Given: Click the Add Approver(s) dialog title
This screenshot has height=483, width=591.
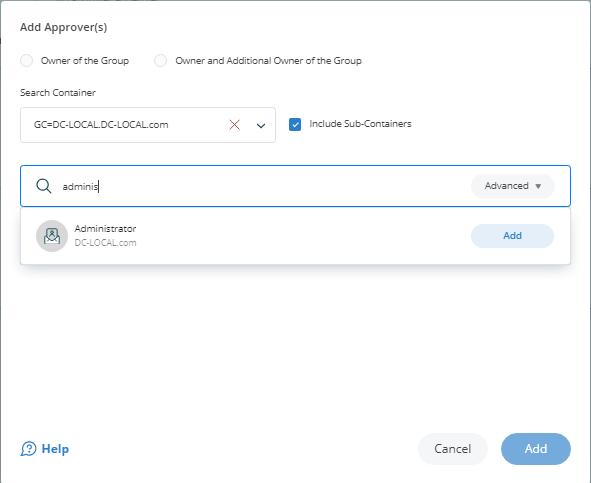Looking at the screenshot, I should (x=64, y=27).
